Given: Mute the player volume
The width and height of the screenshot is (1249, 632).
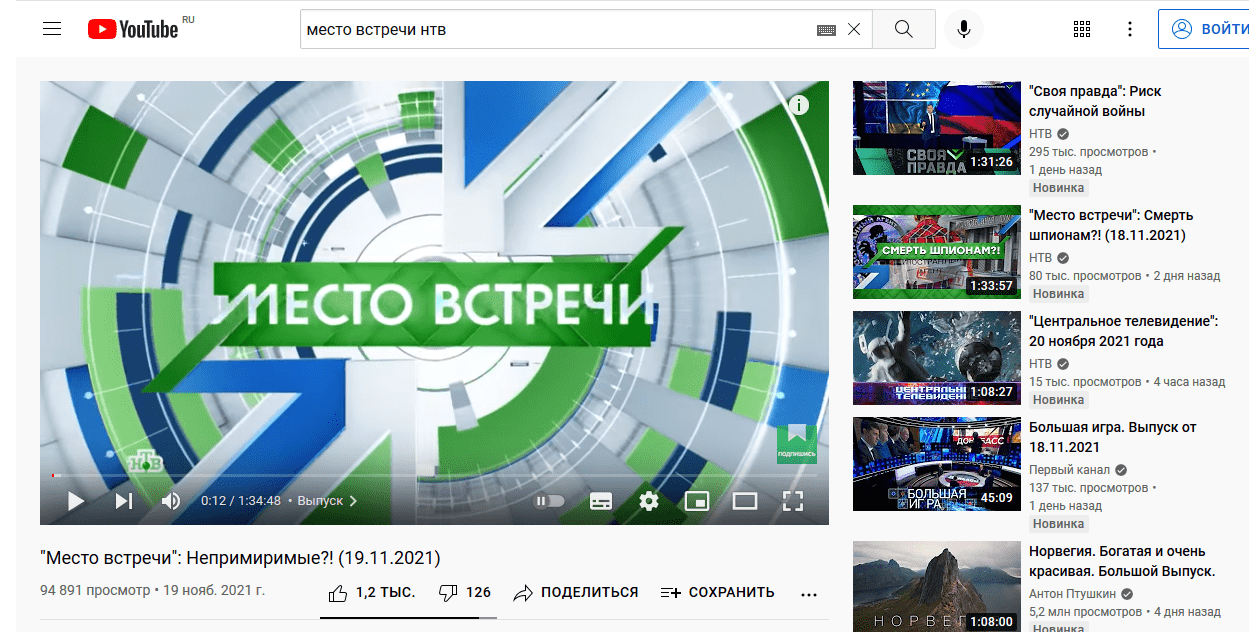Looking at the screenshot, I should (x=171, y=501).
